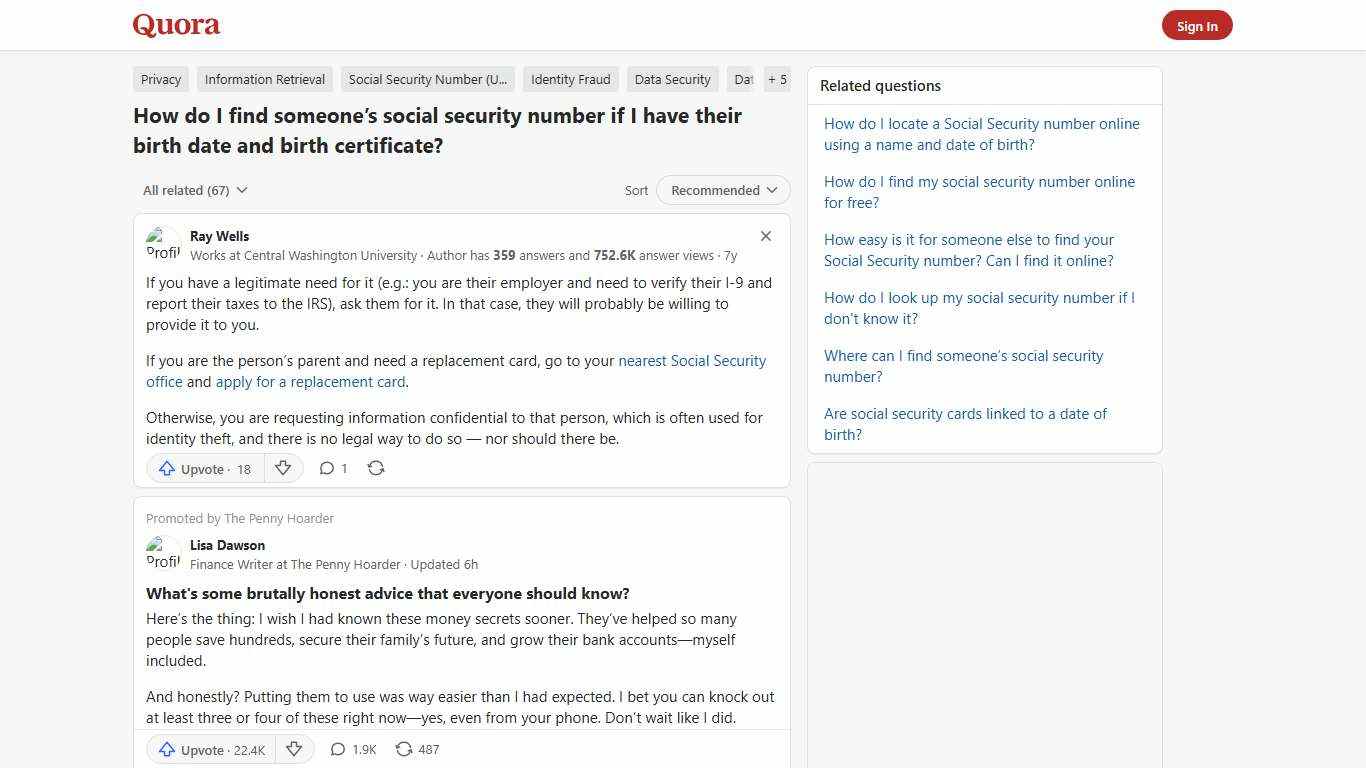Follow the apply for a replacement card link
Viewport: 1366px width, 768px height.
click(x=310, y=381)
